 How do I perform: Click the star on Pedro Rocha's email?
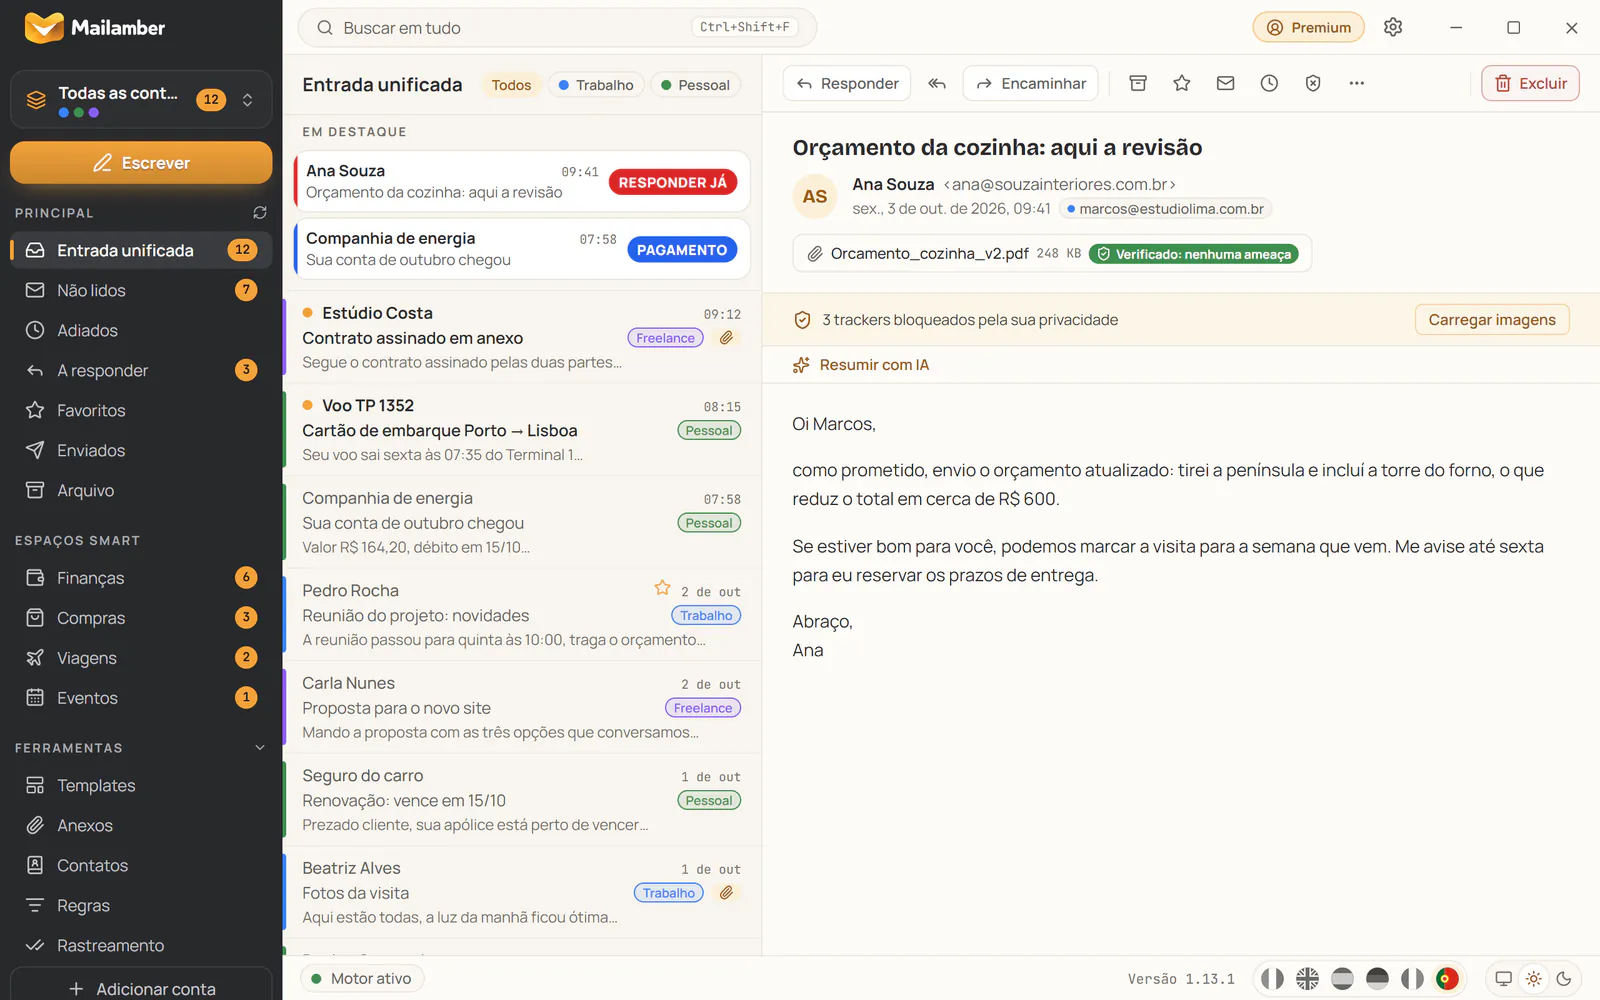point(662,588)
